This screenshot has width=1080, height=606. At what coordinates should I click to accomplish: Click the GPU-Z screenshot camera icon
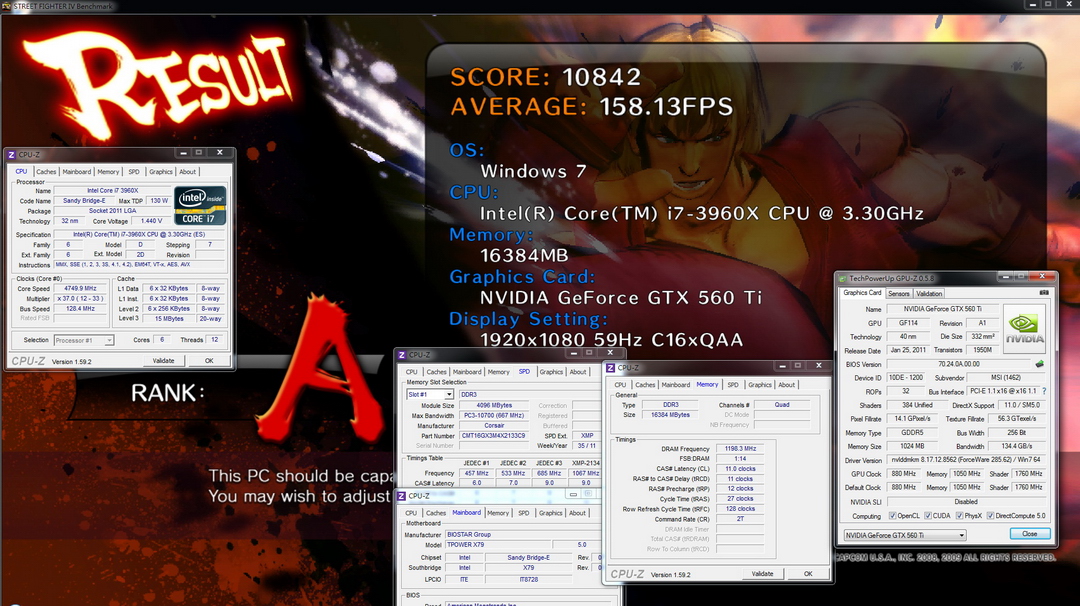pyautogui.click(x=1043, y=293)
